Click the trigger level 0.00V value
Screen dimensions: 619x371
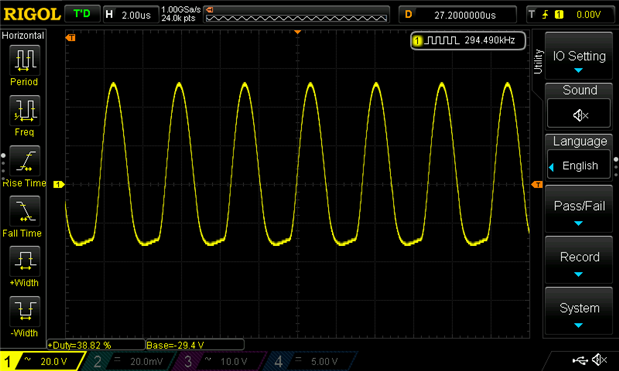[x=588, y=15]
